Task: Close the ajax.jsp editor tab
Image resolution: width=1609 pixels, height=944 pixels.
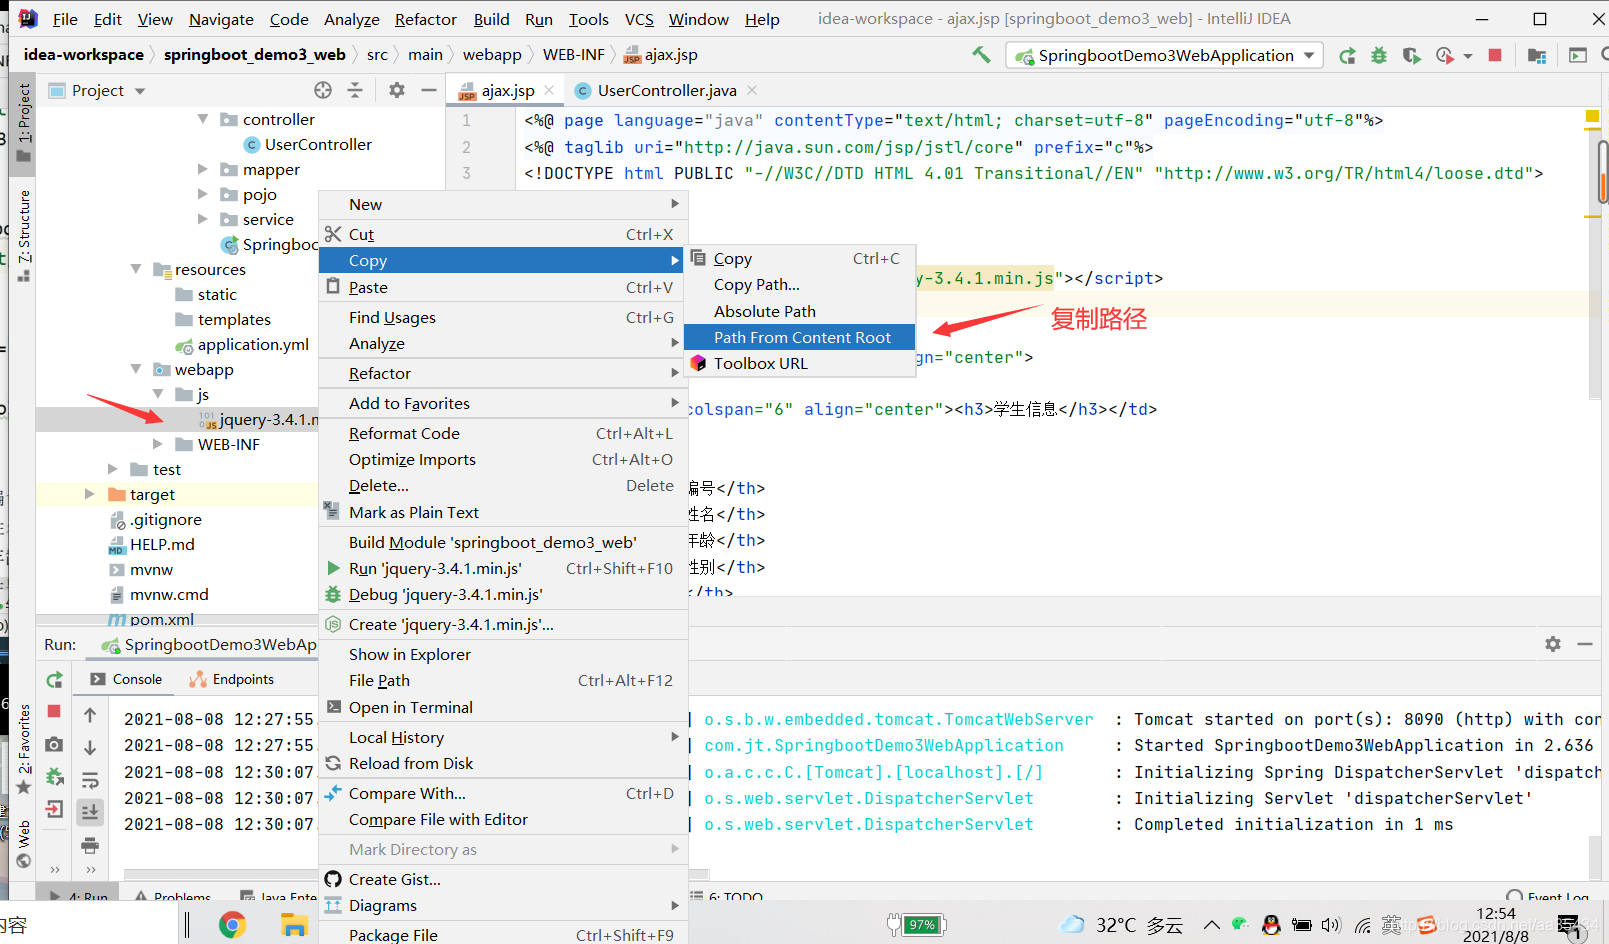Action: (549, 90)
